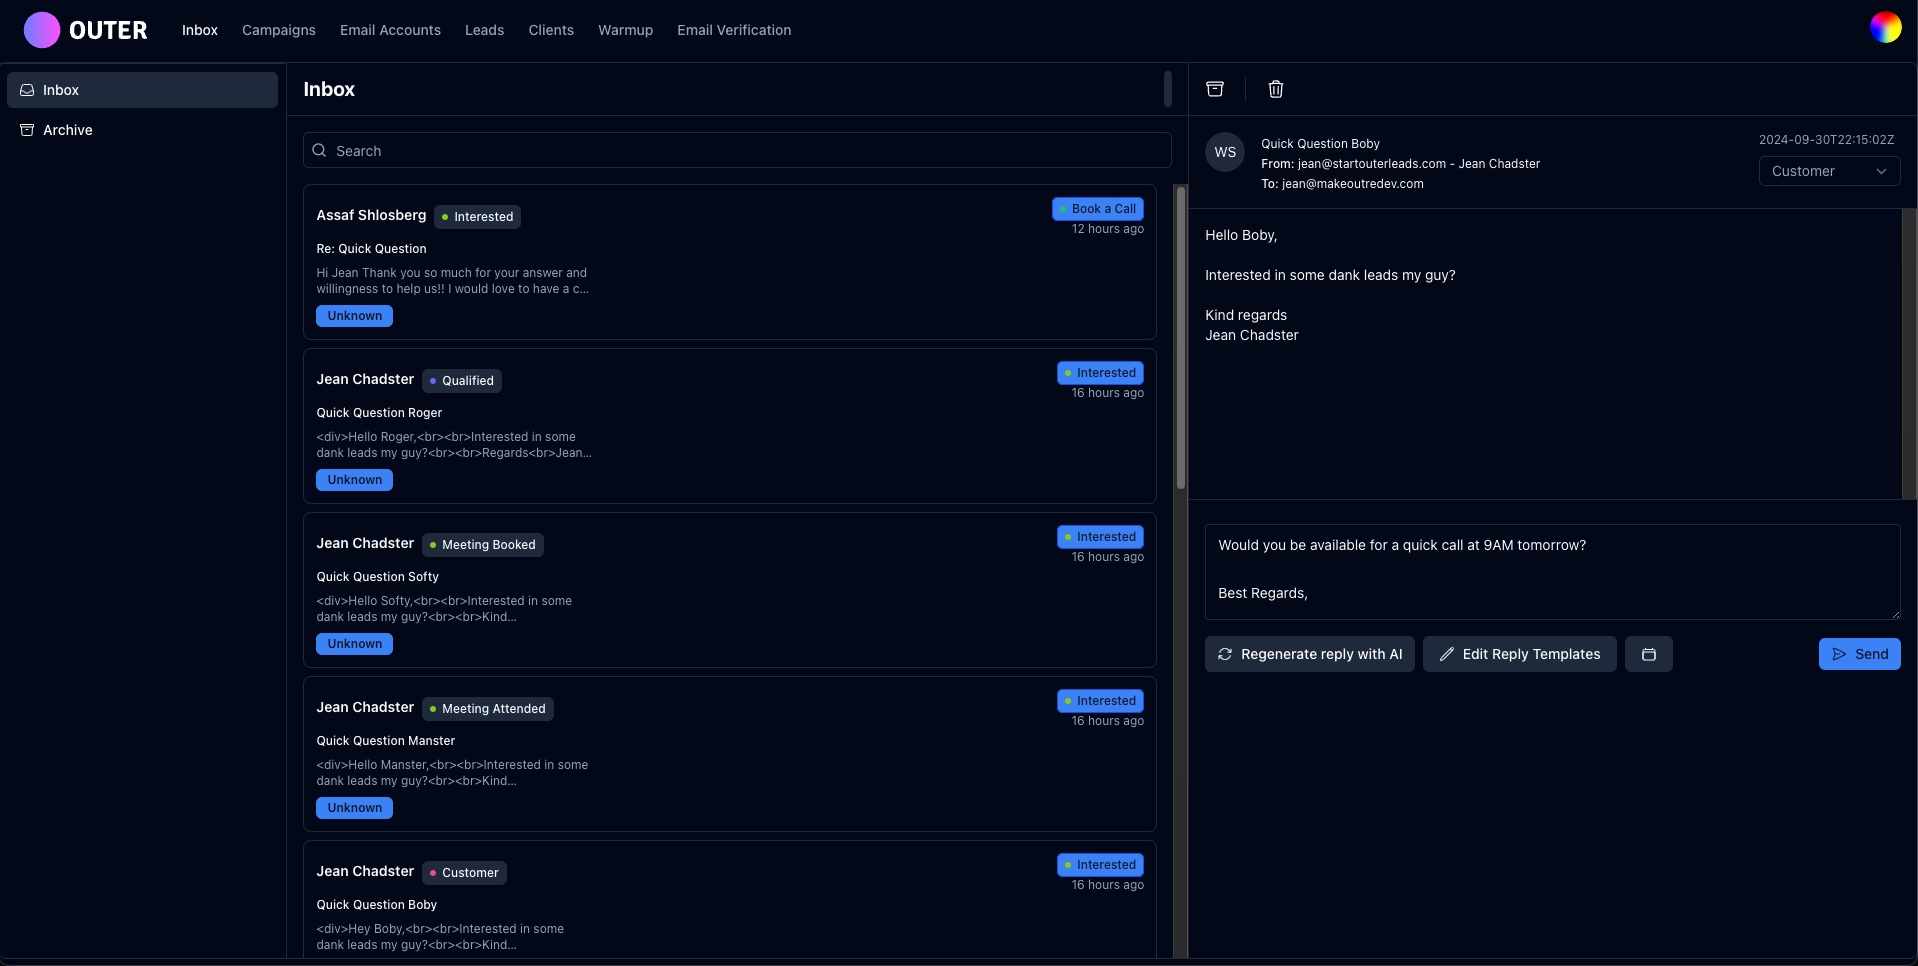Click the archive icon above the email
The image size is (1918, 966).
pyautogui.click(x=1215, y=89)
